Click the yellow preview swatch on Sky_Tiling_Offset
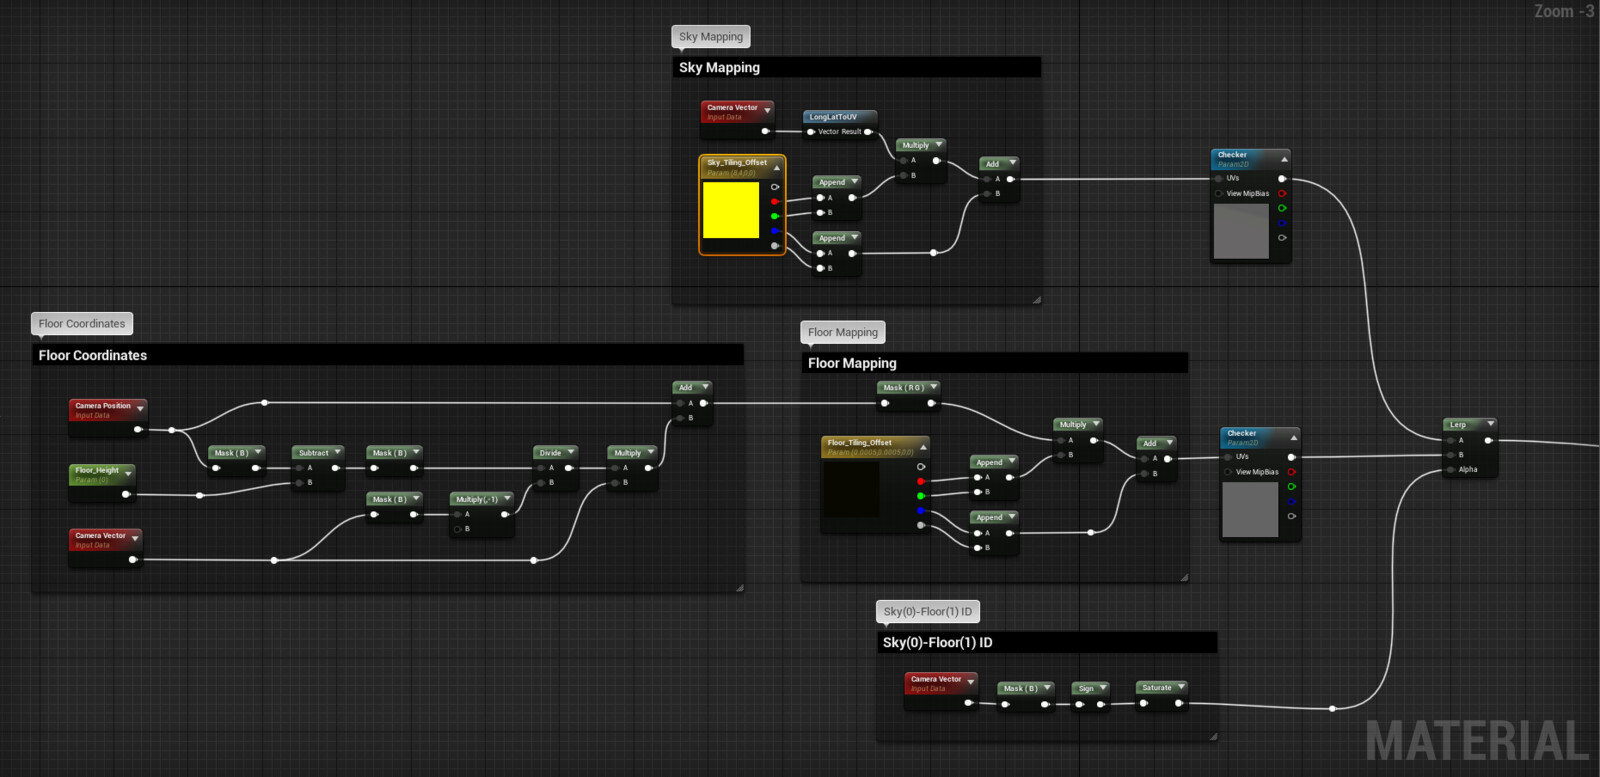This screenshot has width=1600, height=777. [x=731, y=209]
